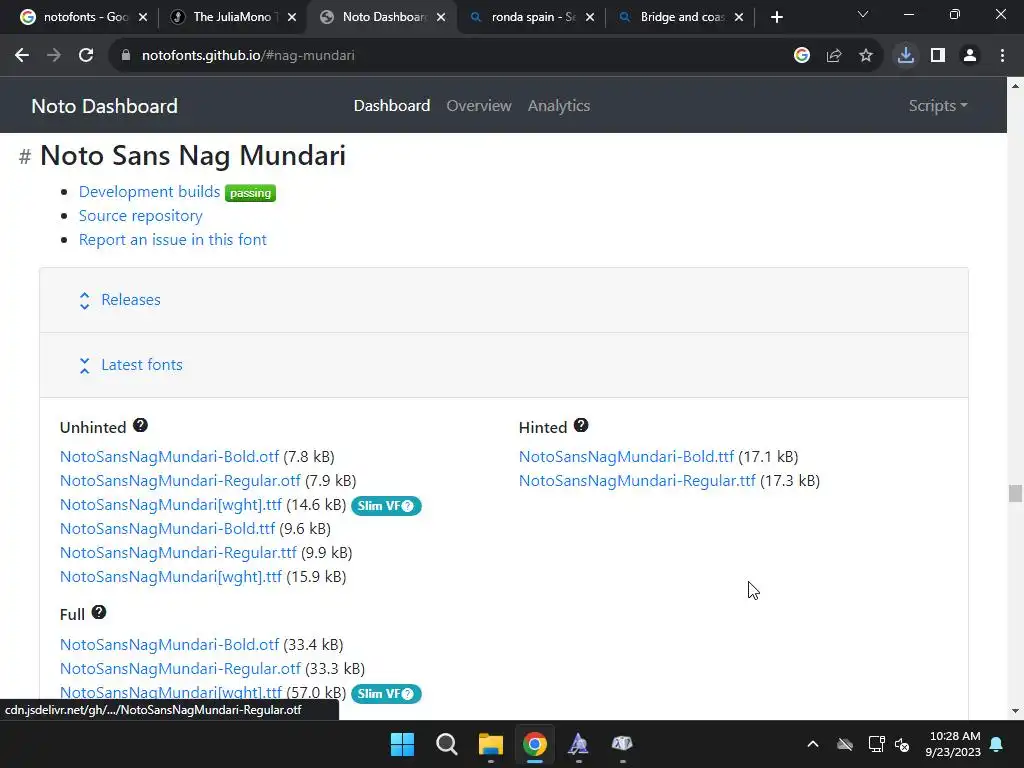
Task: Open the taskbar clock and date
Action: pyautogui.click(x=953, y=744)
